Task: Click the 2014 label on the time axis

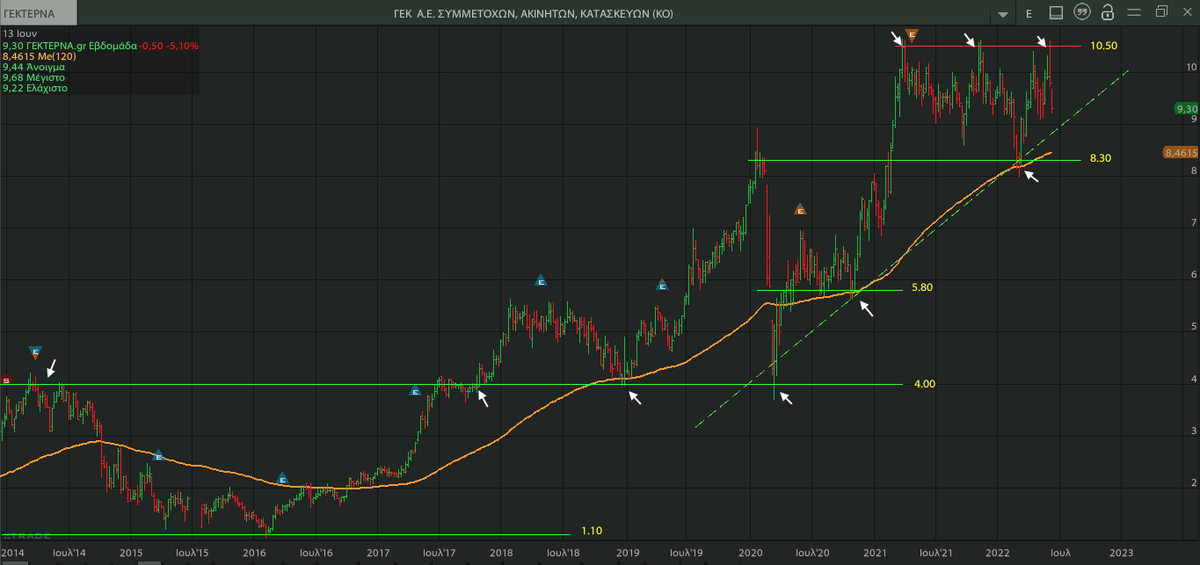Action: pos(13,552)
